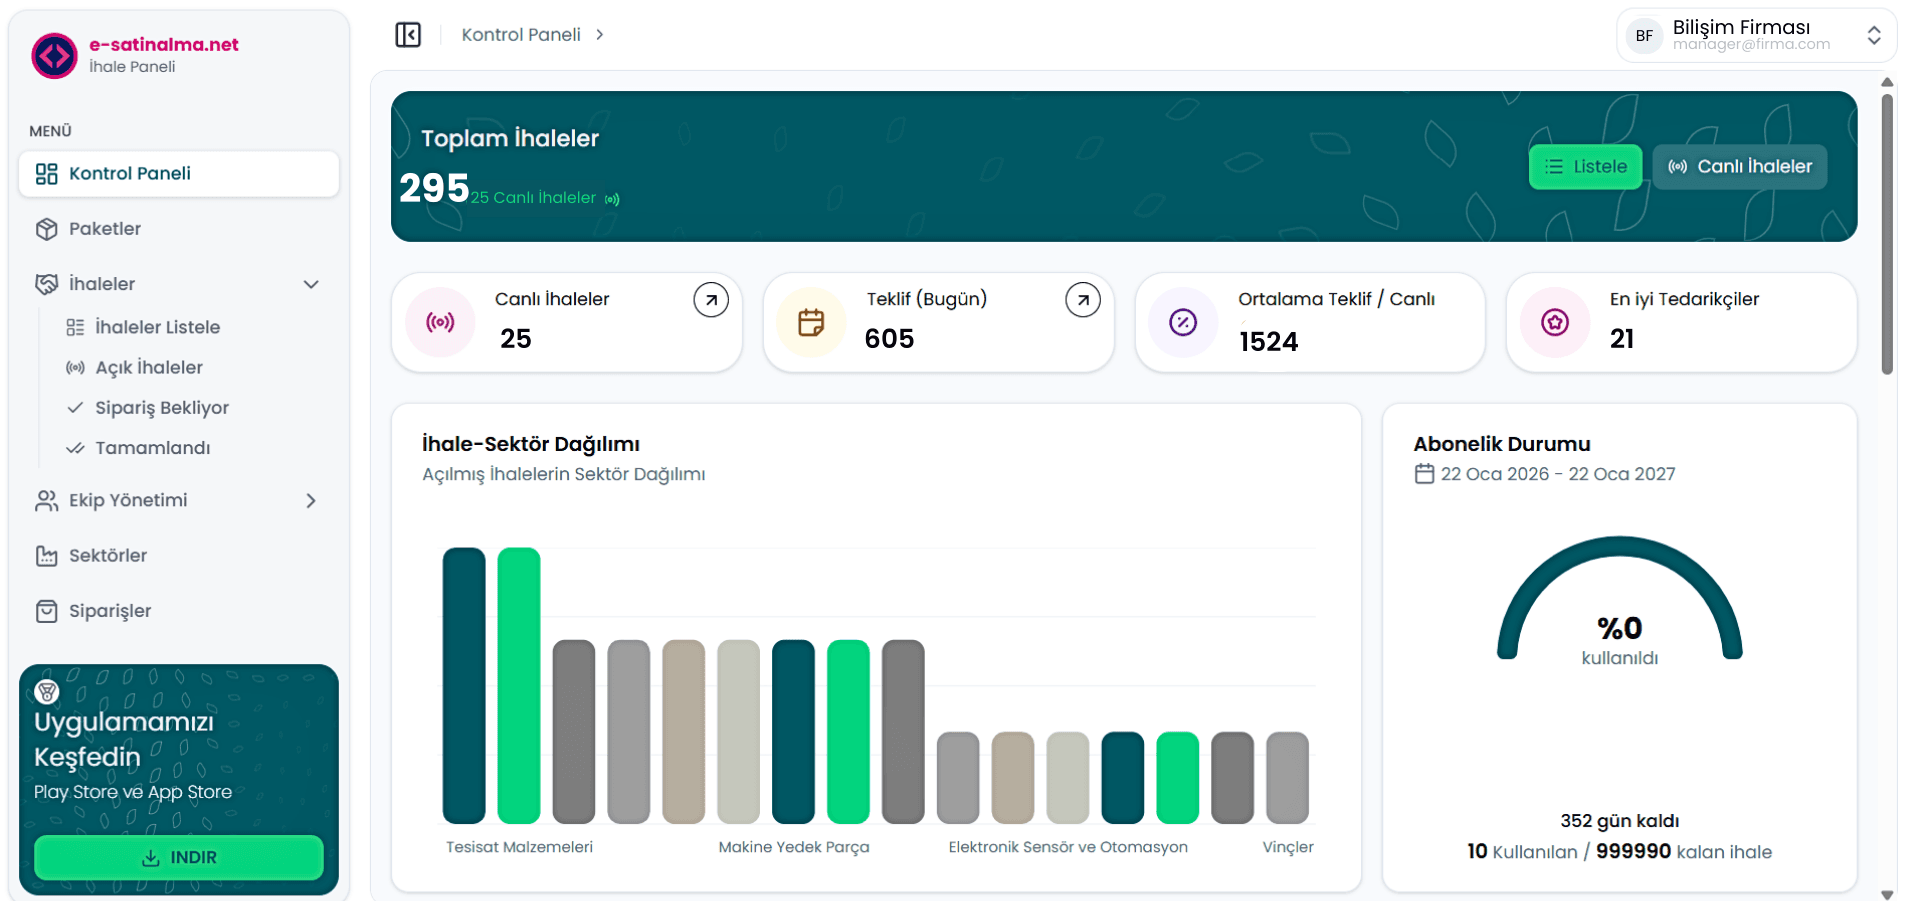Screen dimensions: 1920x901
Task: Click the Ortalama Teklif percent icon
Action: [1183, 322]
